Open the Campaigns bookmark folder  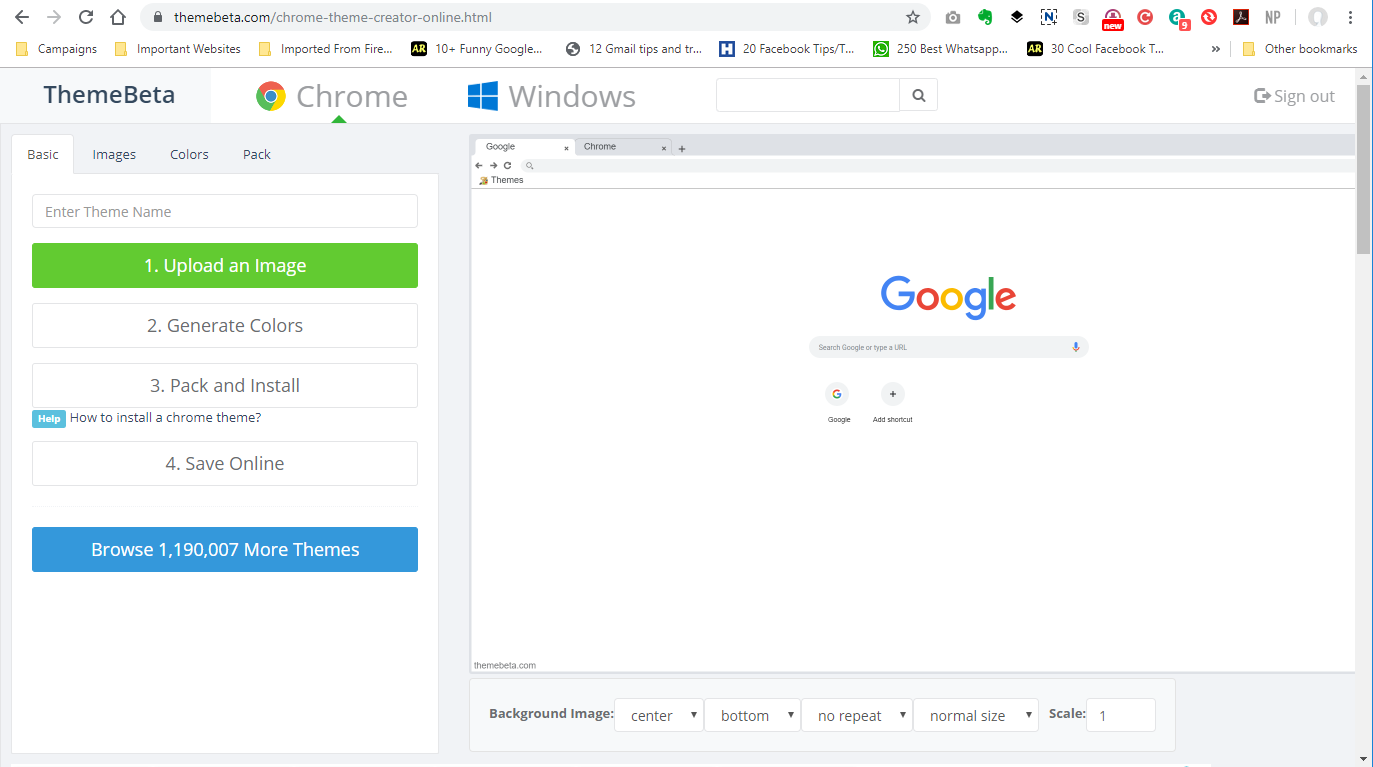(x=57, y=48)
